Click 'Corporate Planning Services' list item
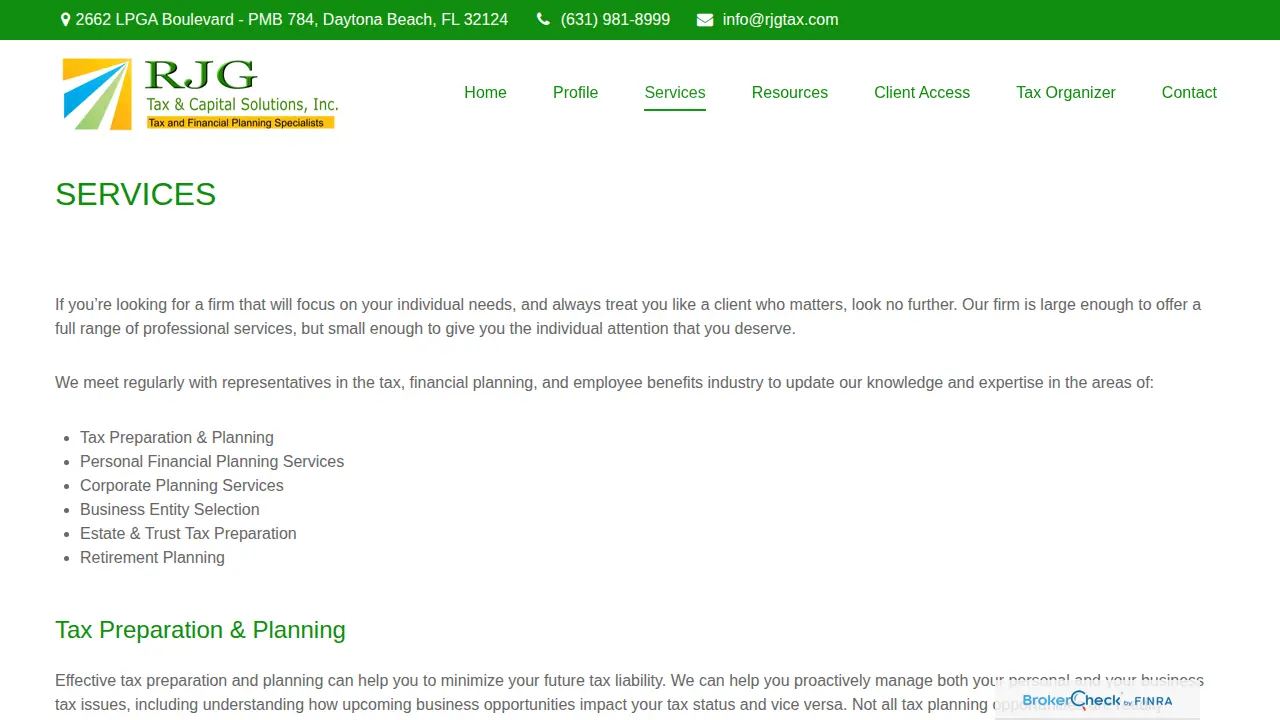This screenshot has height=720, width=1280. 182,485
